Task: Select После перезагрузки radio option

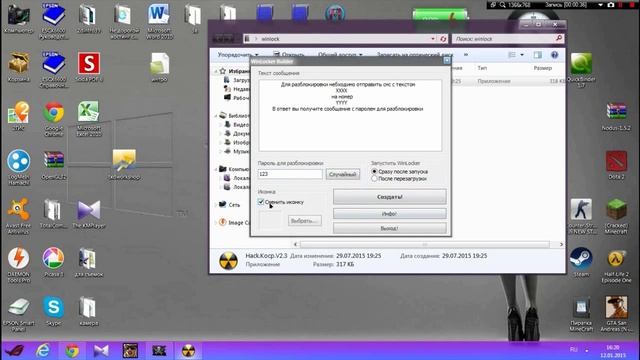Action: coord(374,178)
